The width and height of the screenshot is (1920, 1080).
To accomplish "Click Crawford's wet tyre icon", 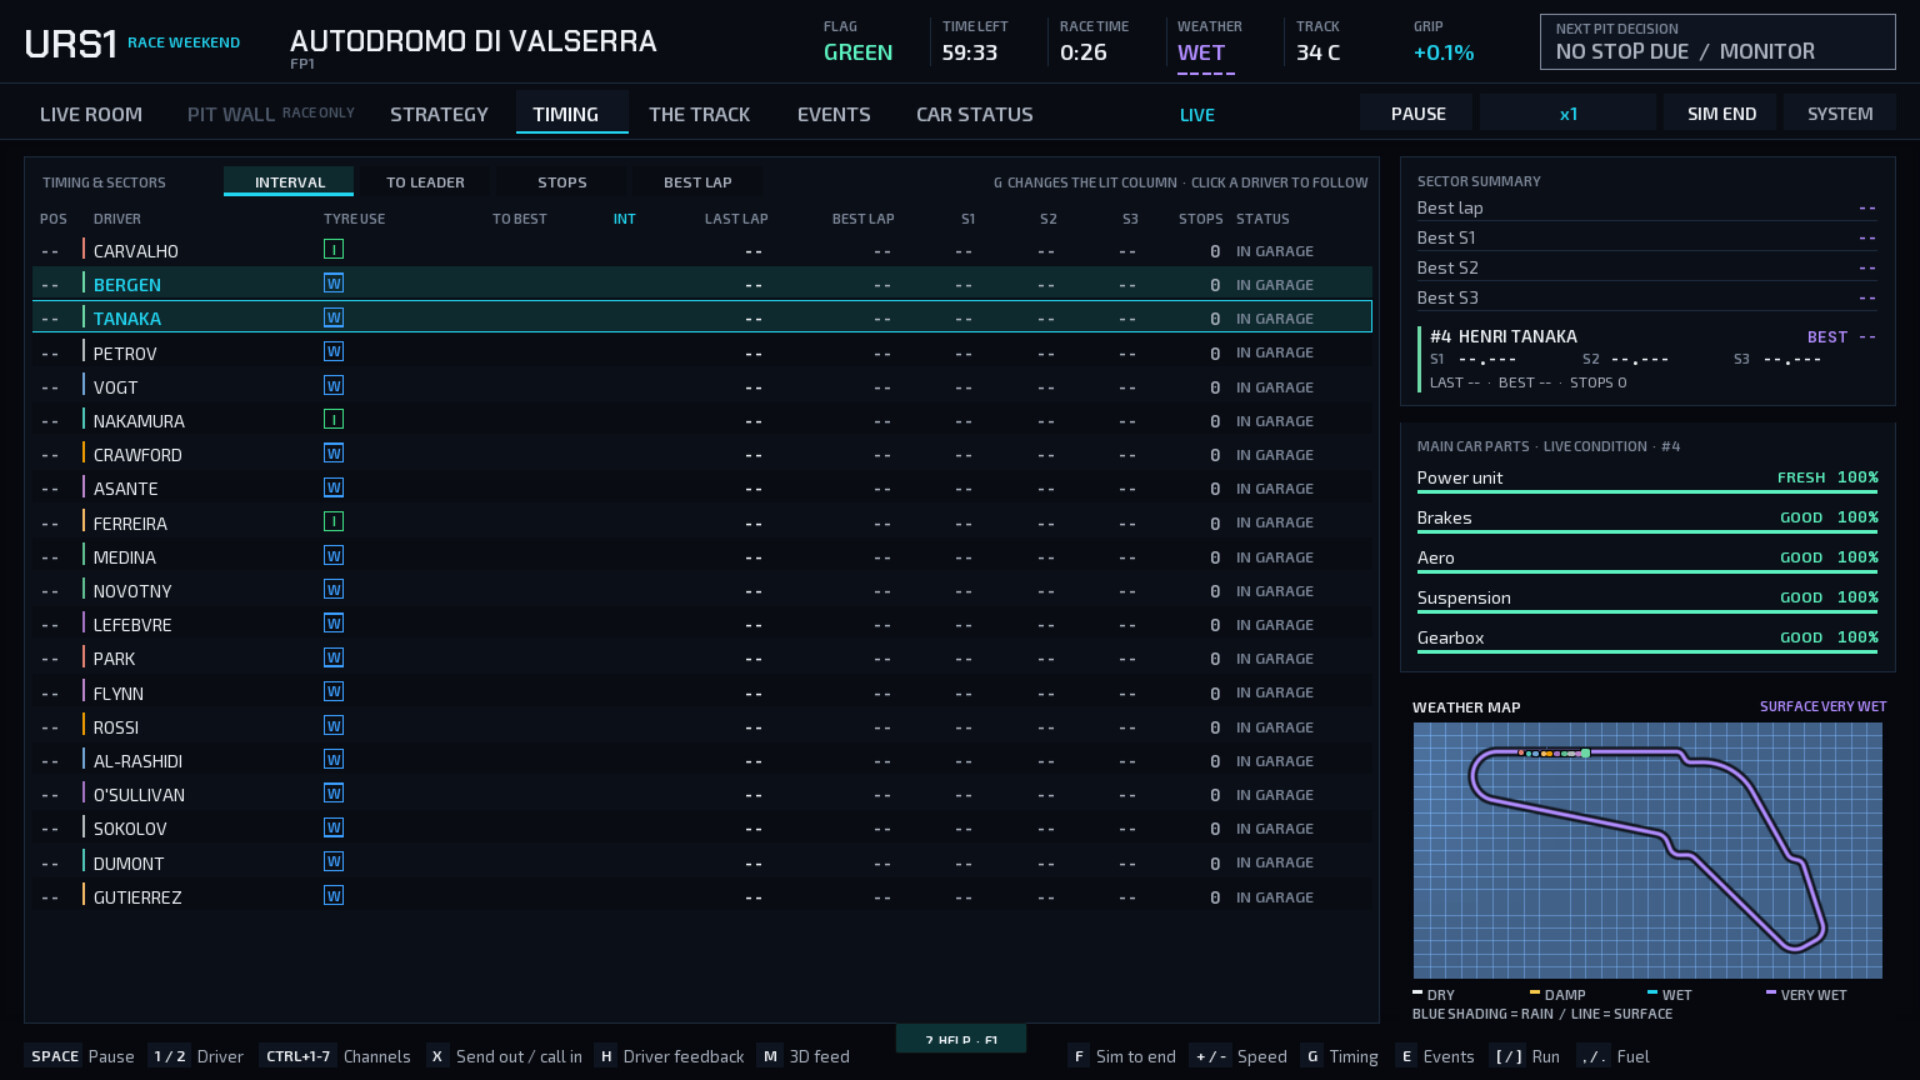I will click(334, 454).
